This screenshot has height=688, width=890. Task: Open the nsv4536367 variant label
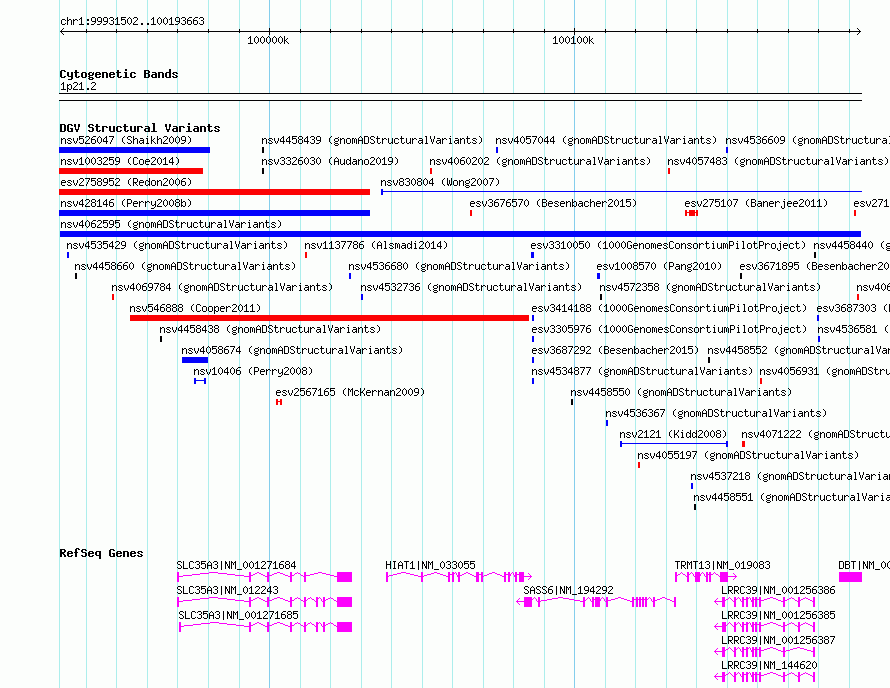pyautogui.click(x=716, y=413)
